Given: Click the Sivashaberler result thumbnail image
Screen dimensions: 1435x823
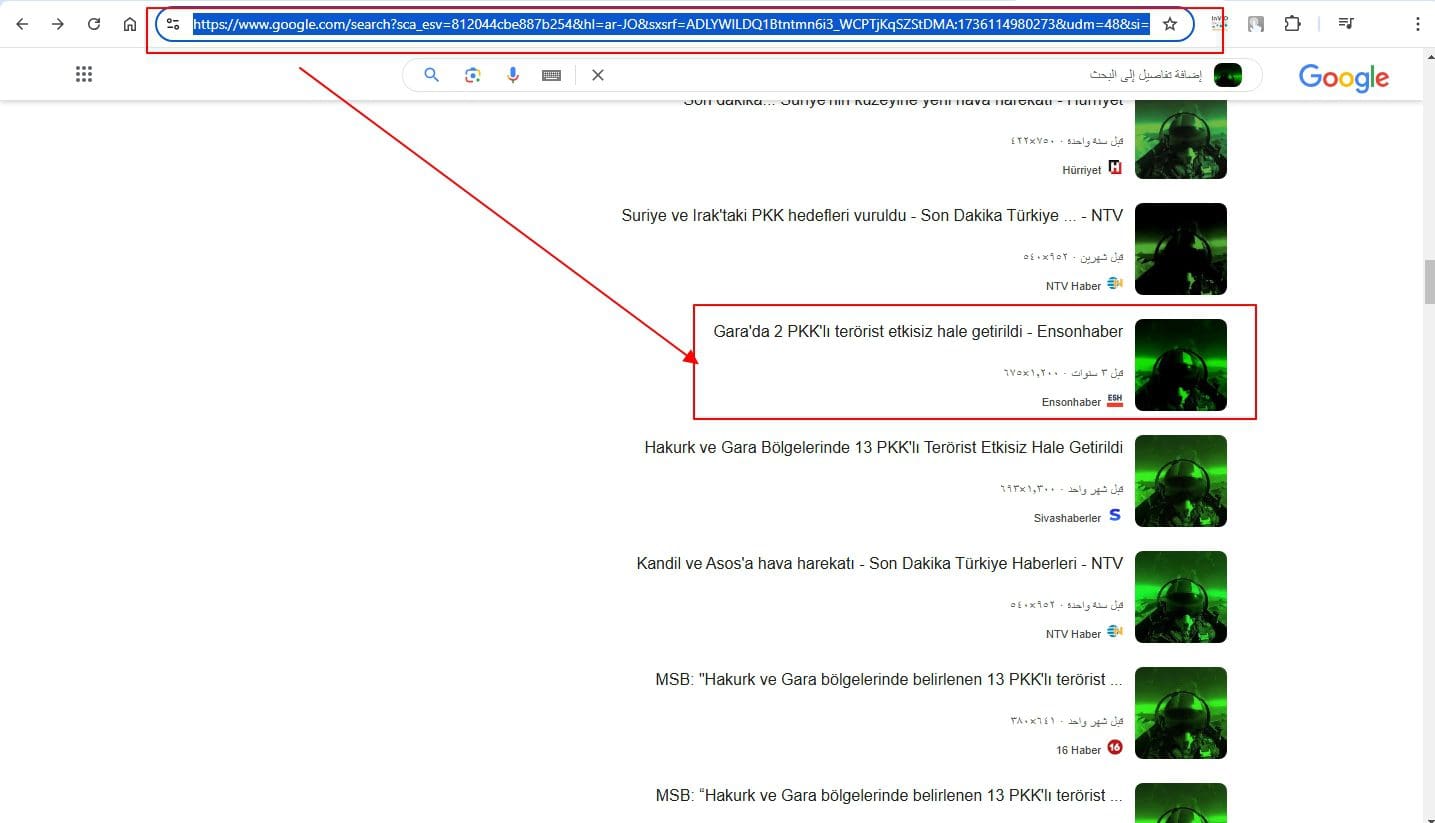Looking at the screenshot, I should tap(1181, 481).
